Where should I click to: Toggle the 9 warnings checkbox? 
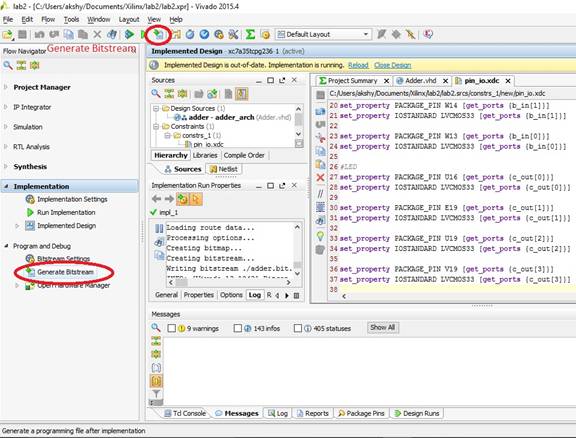tap(172, 328)
